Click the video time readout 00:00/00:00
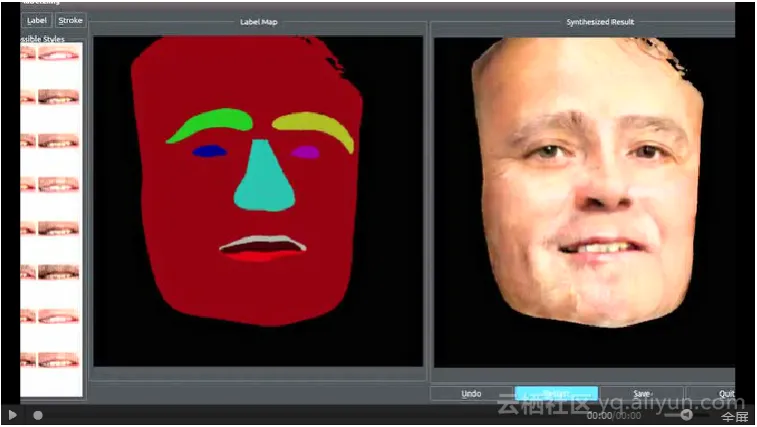757x427 pixels. (614, 416)
